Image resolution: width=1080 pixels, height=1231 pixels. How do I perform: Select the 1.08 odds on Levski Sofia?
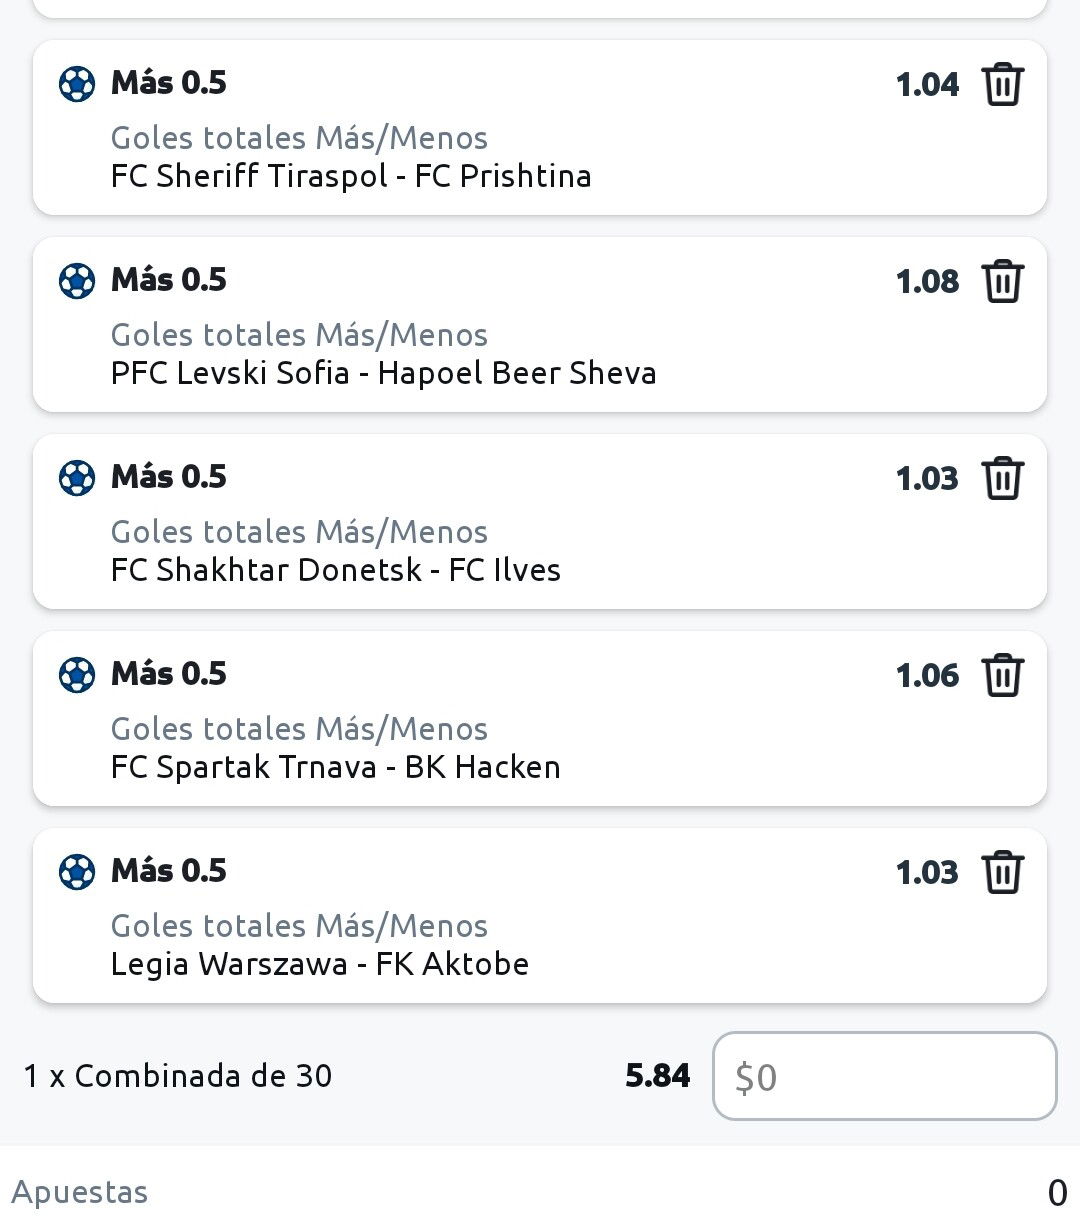(927, 282)
